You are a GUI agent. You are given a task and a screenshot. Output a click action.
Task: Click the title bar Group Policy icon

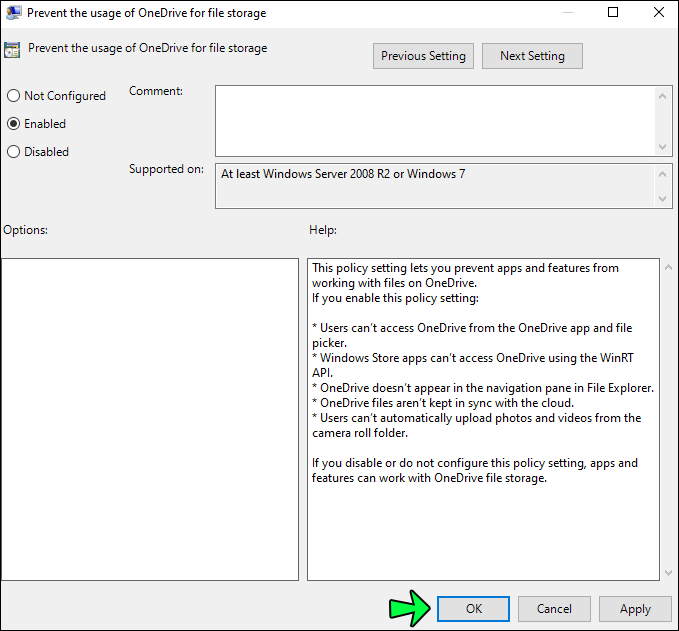pyautogui.click(x=14, y=13)
